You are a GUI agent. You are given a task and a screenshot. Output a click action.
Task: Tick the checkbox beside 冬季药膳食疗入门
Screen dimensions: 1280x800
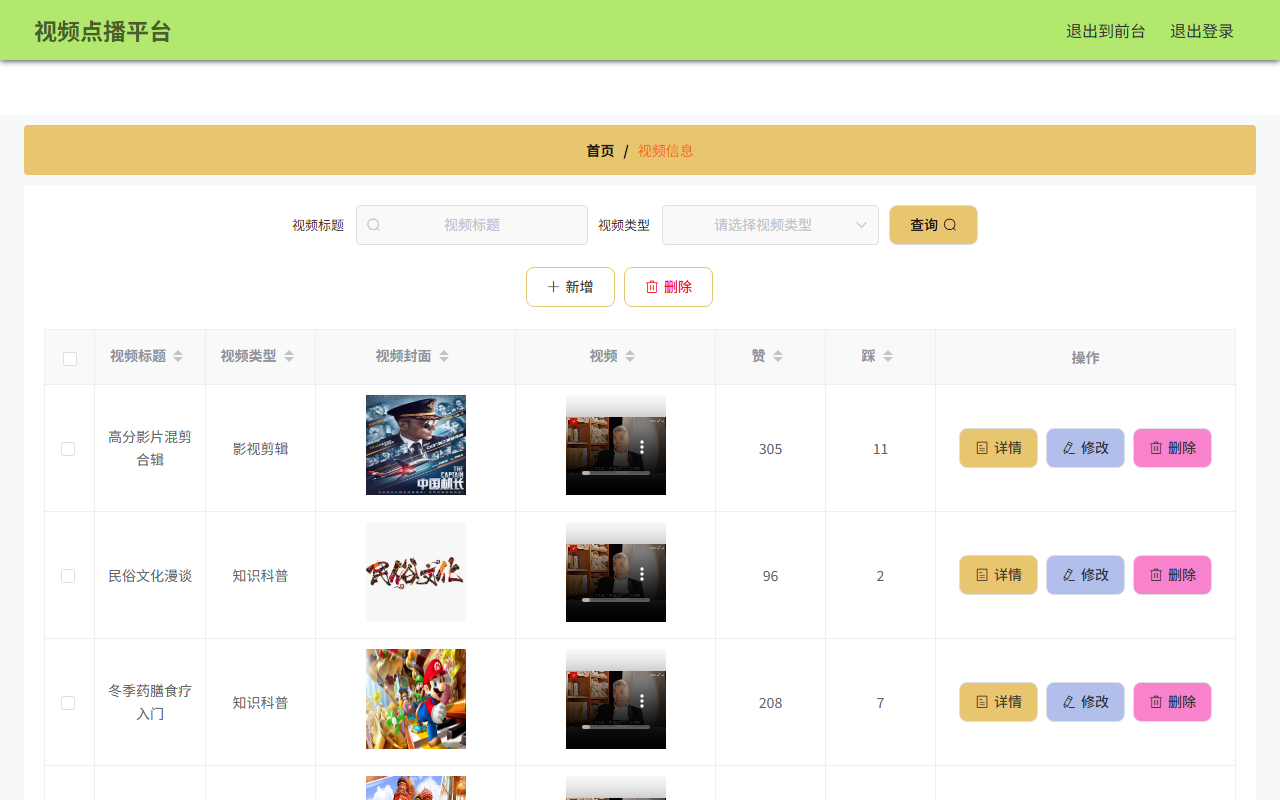point(68,703)
